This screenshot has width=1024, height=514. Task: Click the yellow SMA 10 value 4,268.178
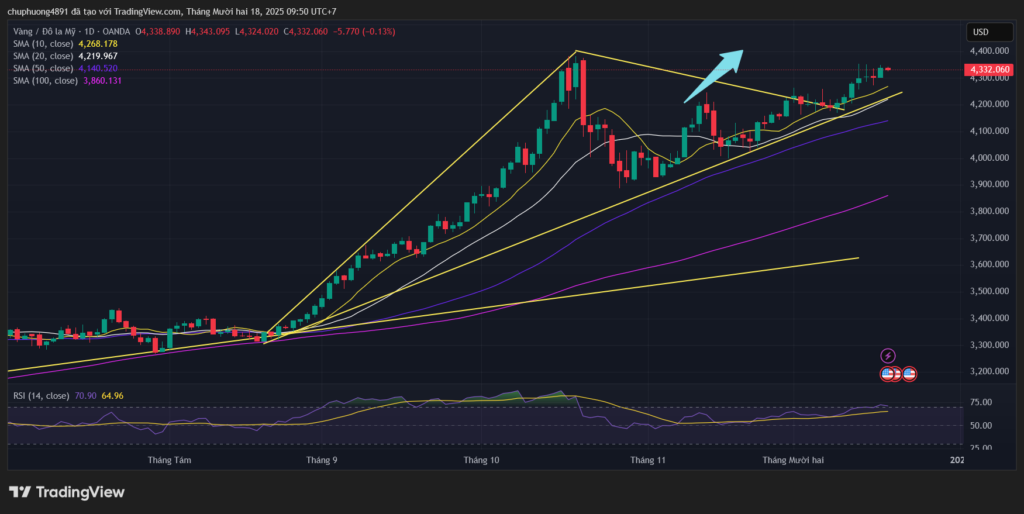point(97,44)
